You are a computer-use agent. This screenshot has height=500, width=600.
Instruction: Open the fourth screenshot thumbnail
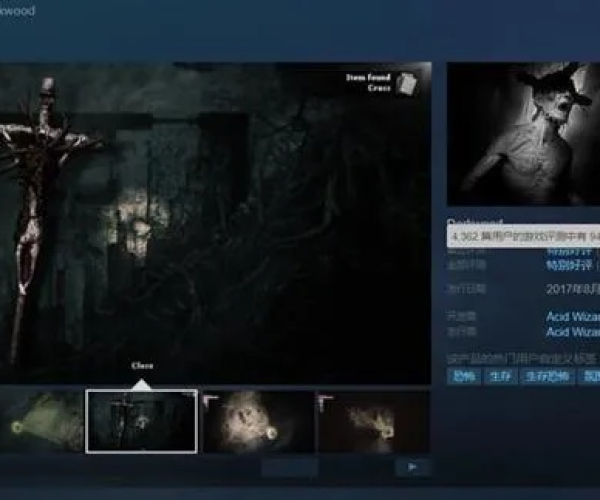click(372, 421)
